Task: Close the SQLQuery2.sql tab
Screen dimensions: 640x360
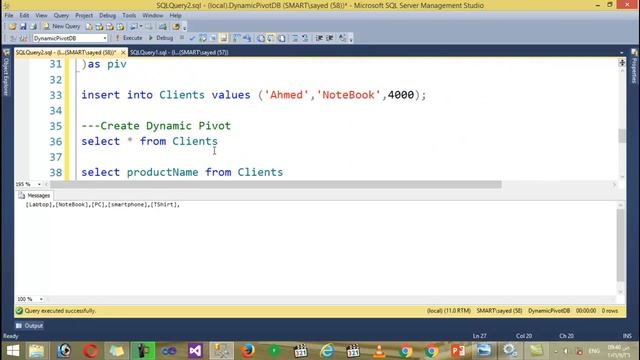Action: (x=123, y=53)
